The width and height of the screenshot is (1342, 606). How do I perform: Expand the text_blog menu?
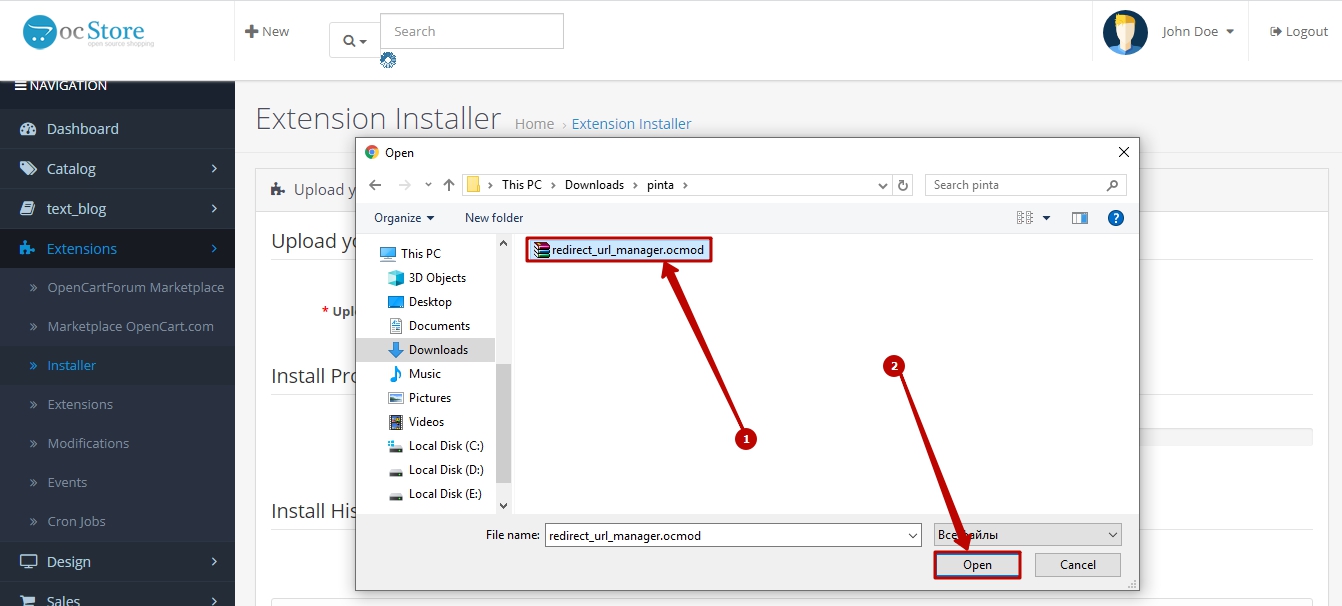(117, 208)
